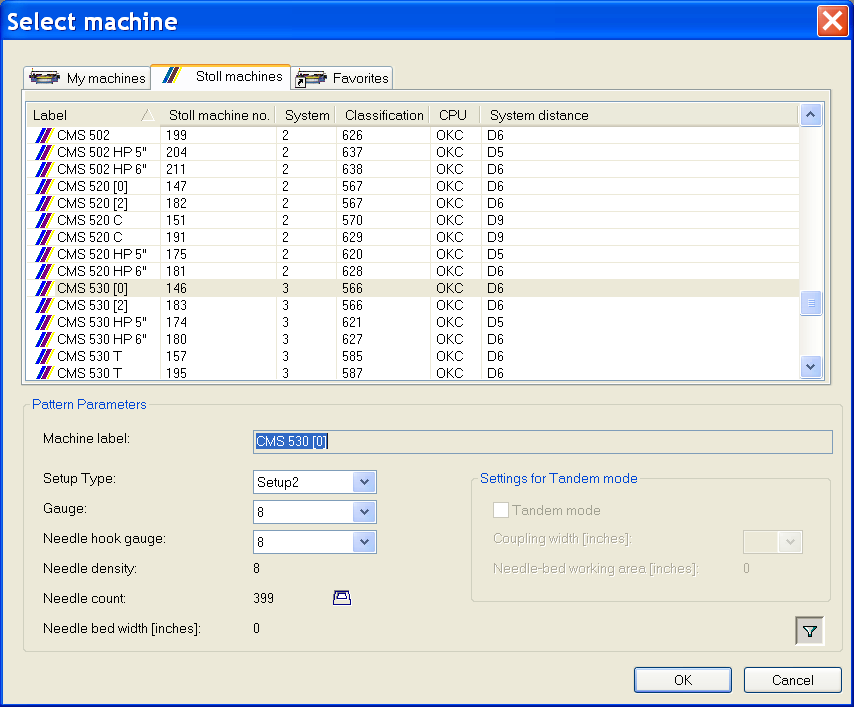Click the Stoll icon for CMS 530 [2]
The image size is (854, 707).
(43, 305)
